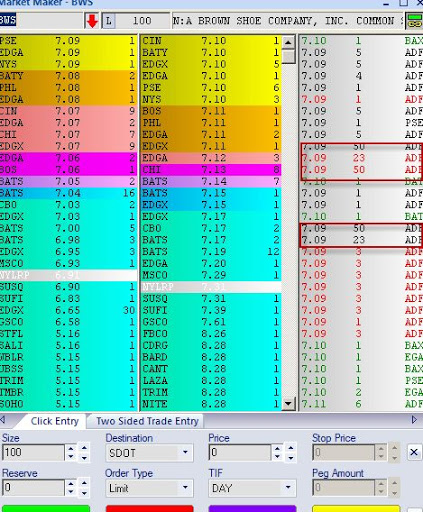423x512 pixels.
Task: Decrease Price using the separate outer down arrow
Action: [291, 458]
